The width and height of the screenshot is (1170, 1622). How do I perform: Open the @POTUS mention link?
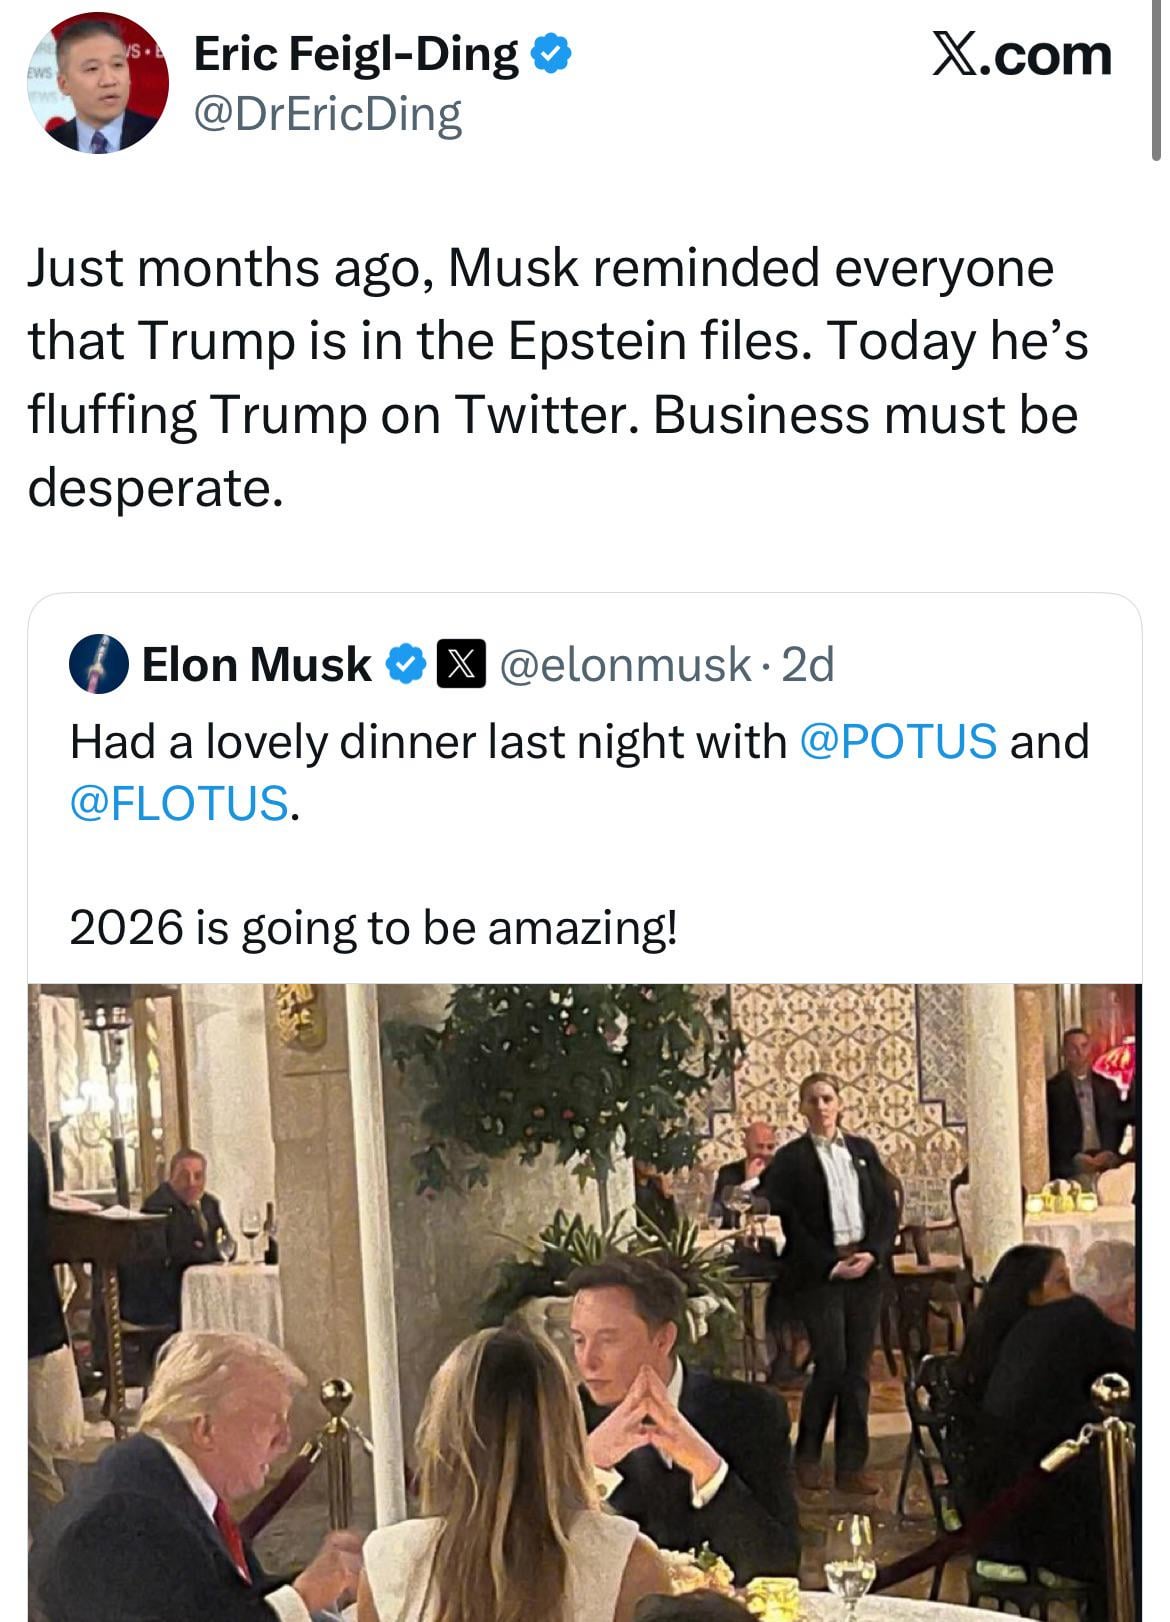pos(897,742)
